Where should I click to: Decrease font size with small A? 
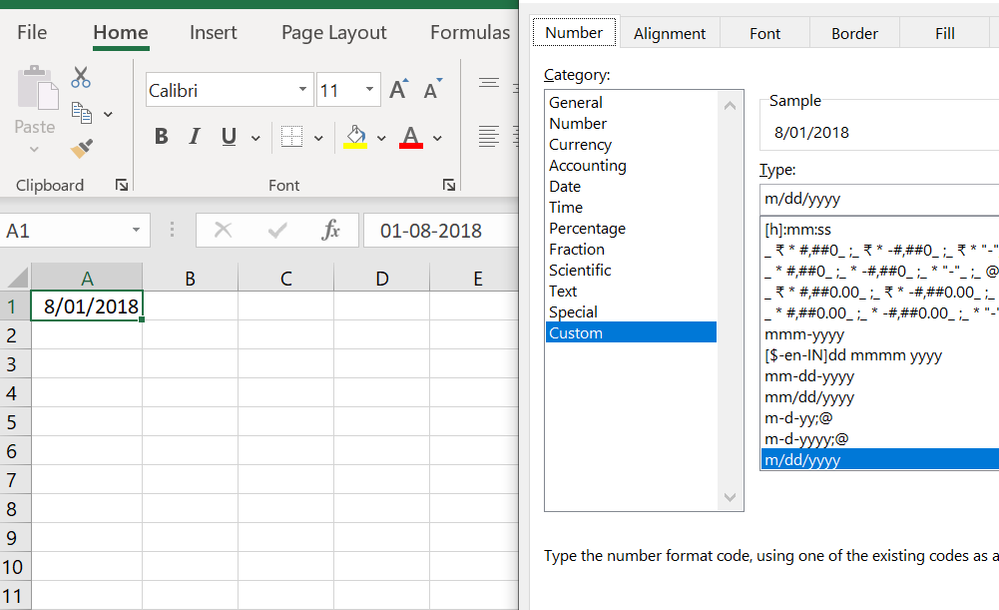point(433,90)
